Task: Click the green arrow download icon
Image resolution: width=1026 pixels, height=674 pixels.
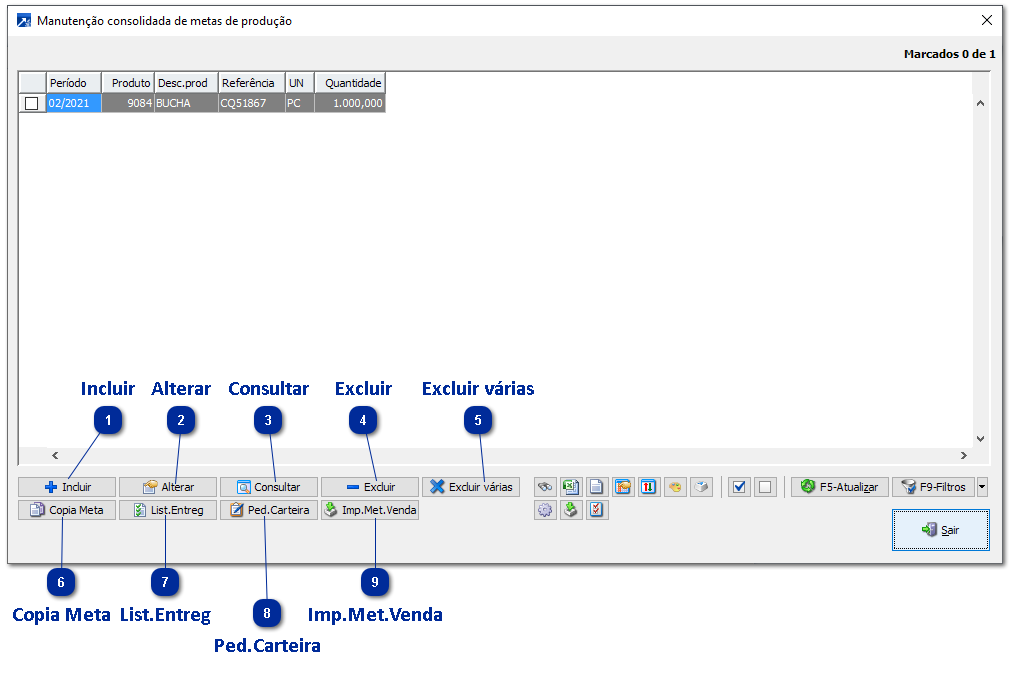Action: (x=571, y=510)
